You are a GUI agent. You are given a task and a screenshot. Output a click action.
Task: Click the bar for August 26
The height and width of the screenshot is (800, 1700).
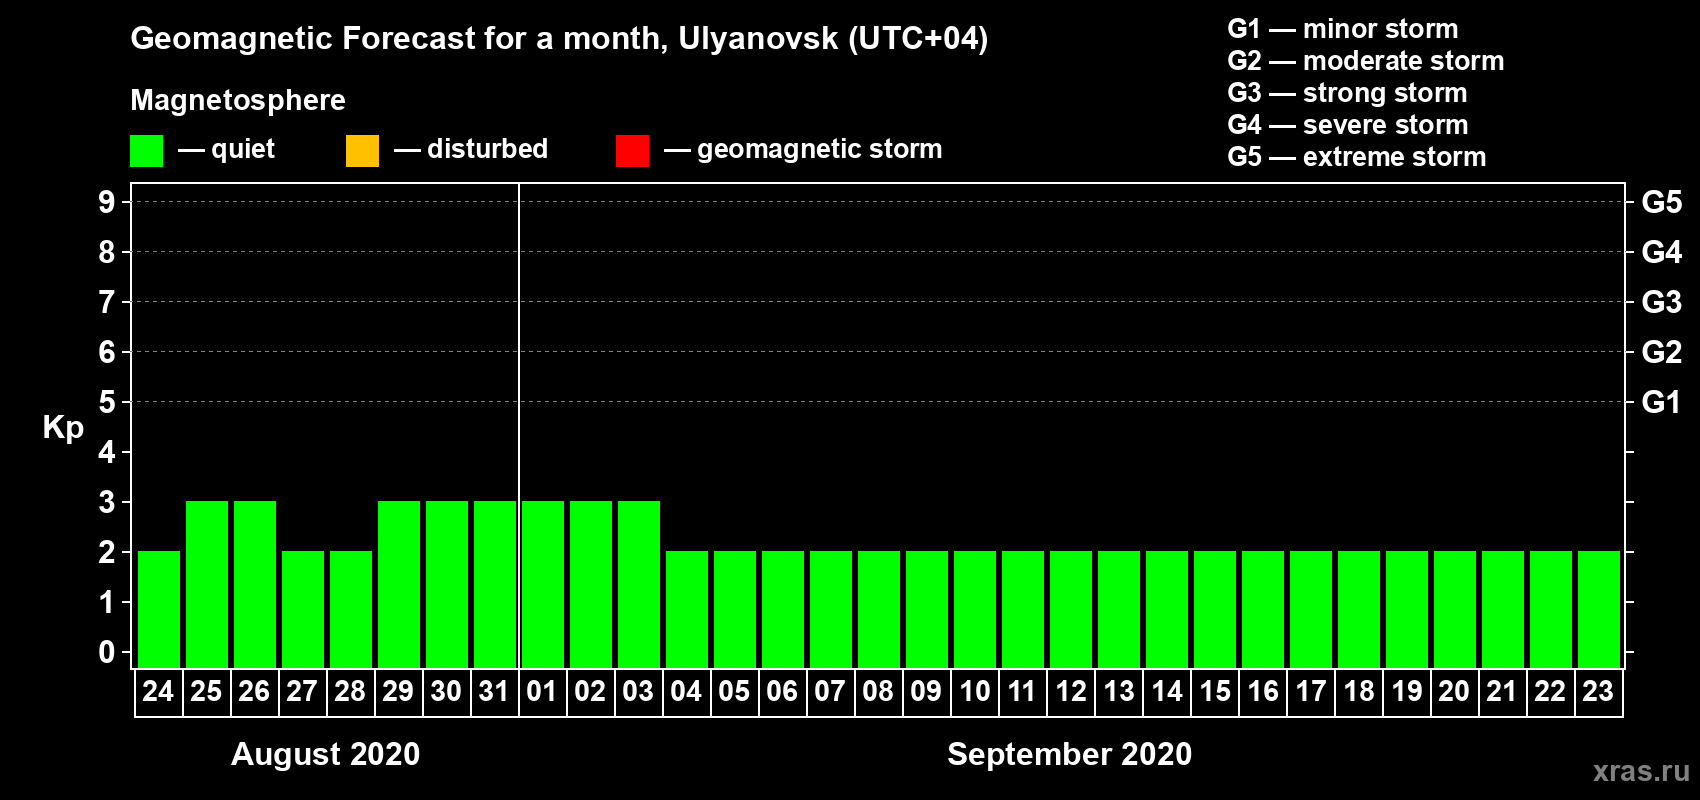255,584
